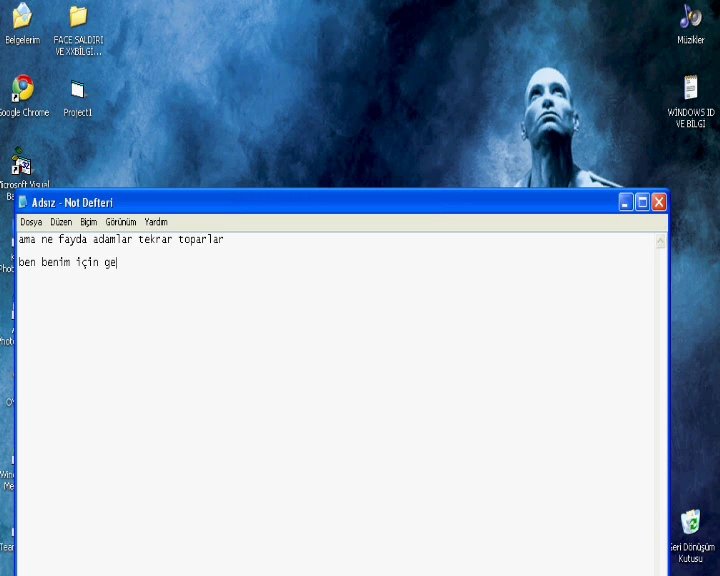720x576 pixels.
Task: Launch Google Chrome from the desktop
Action: pos(23,88)
